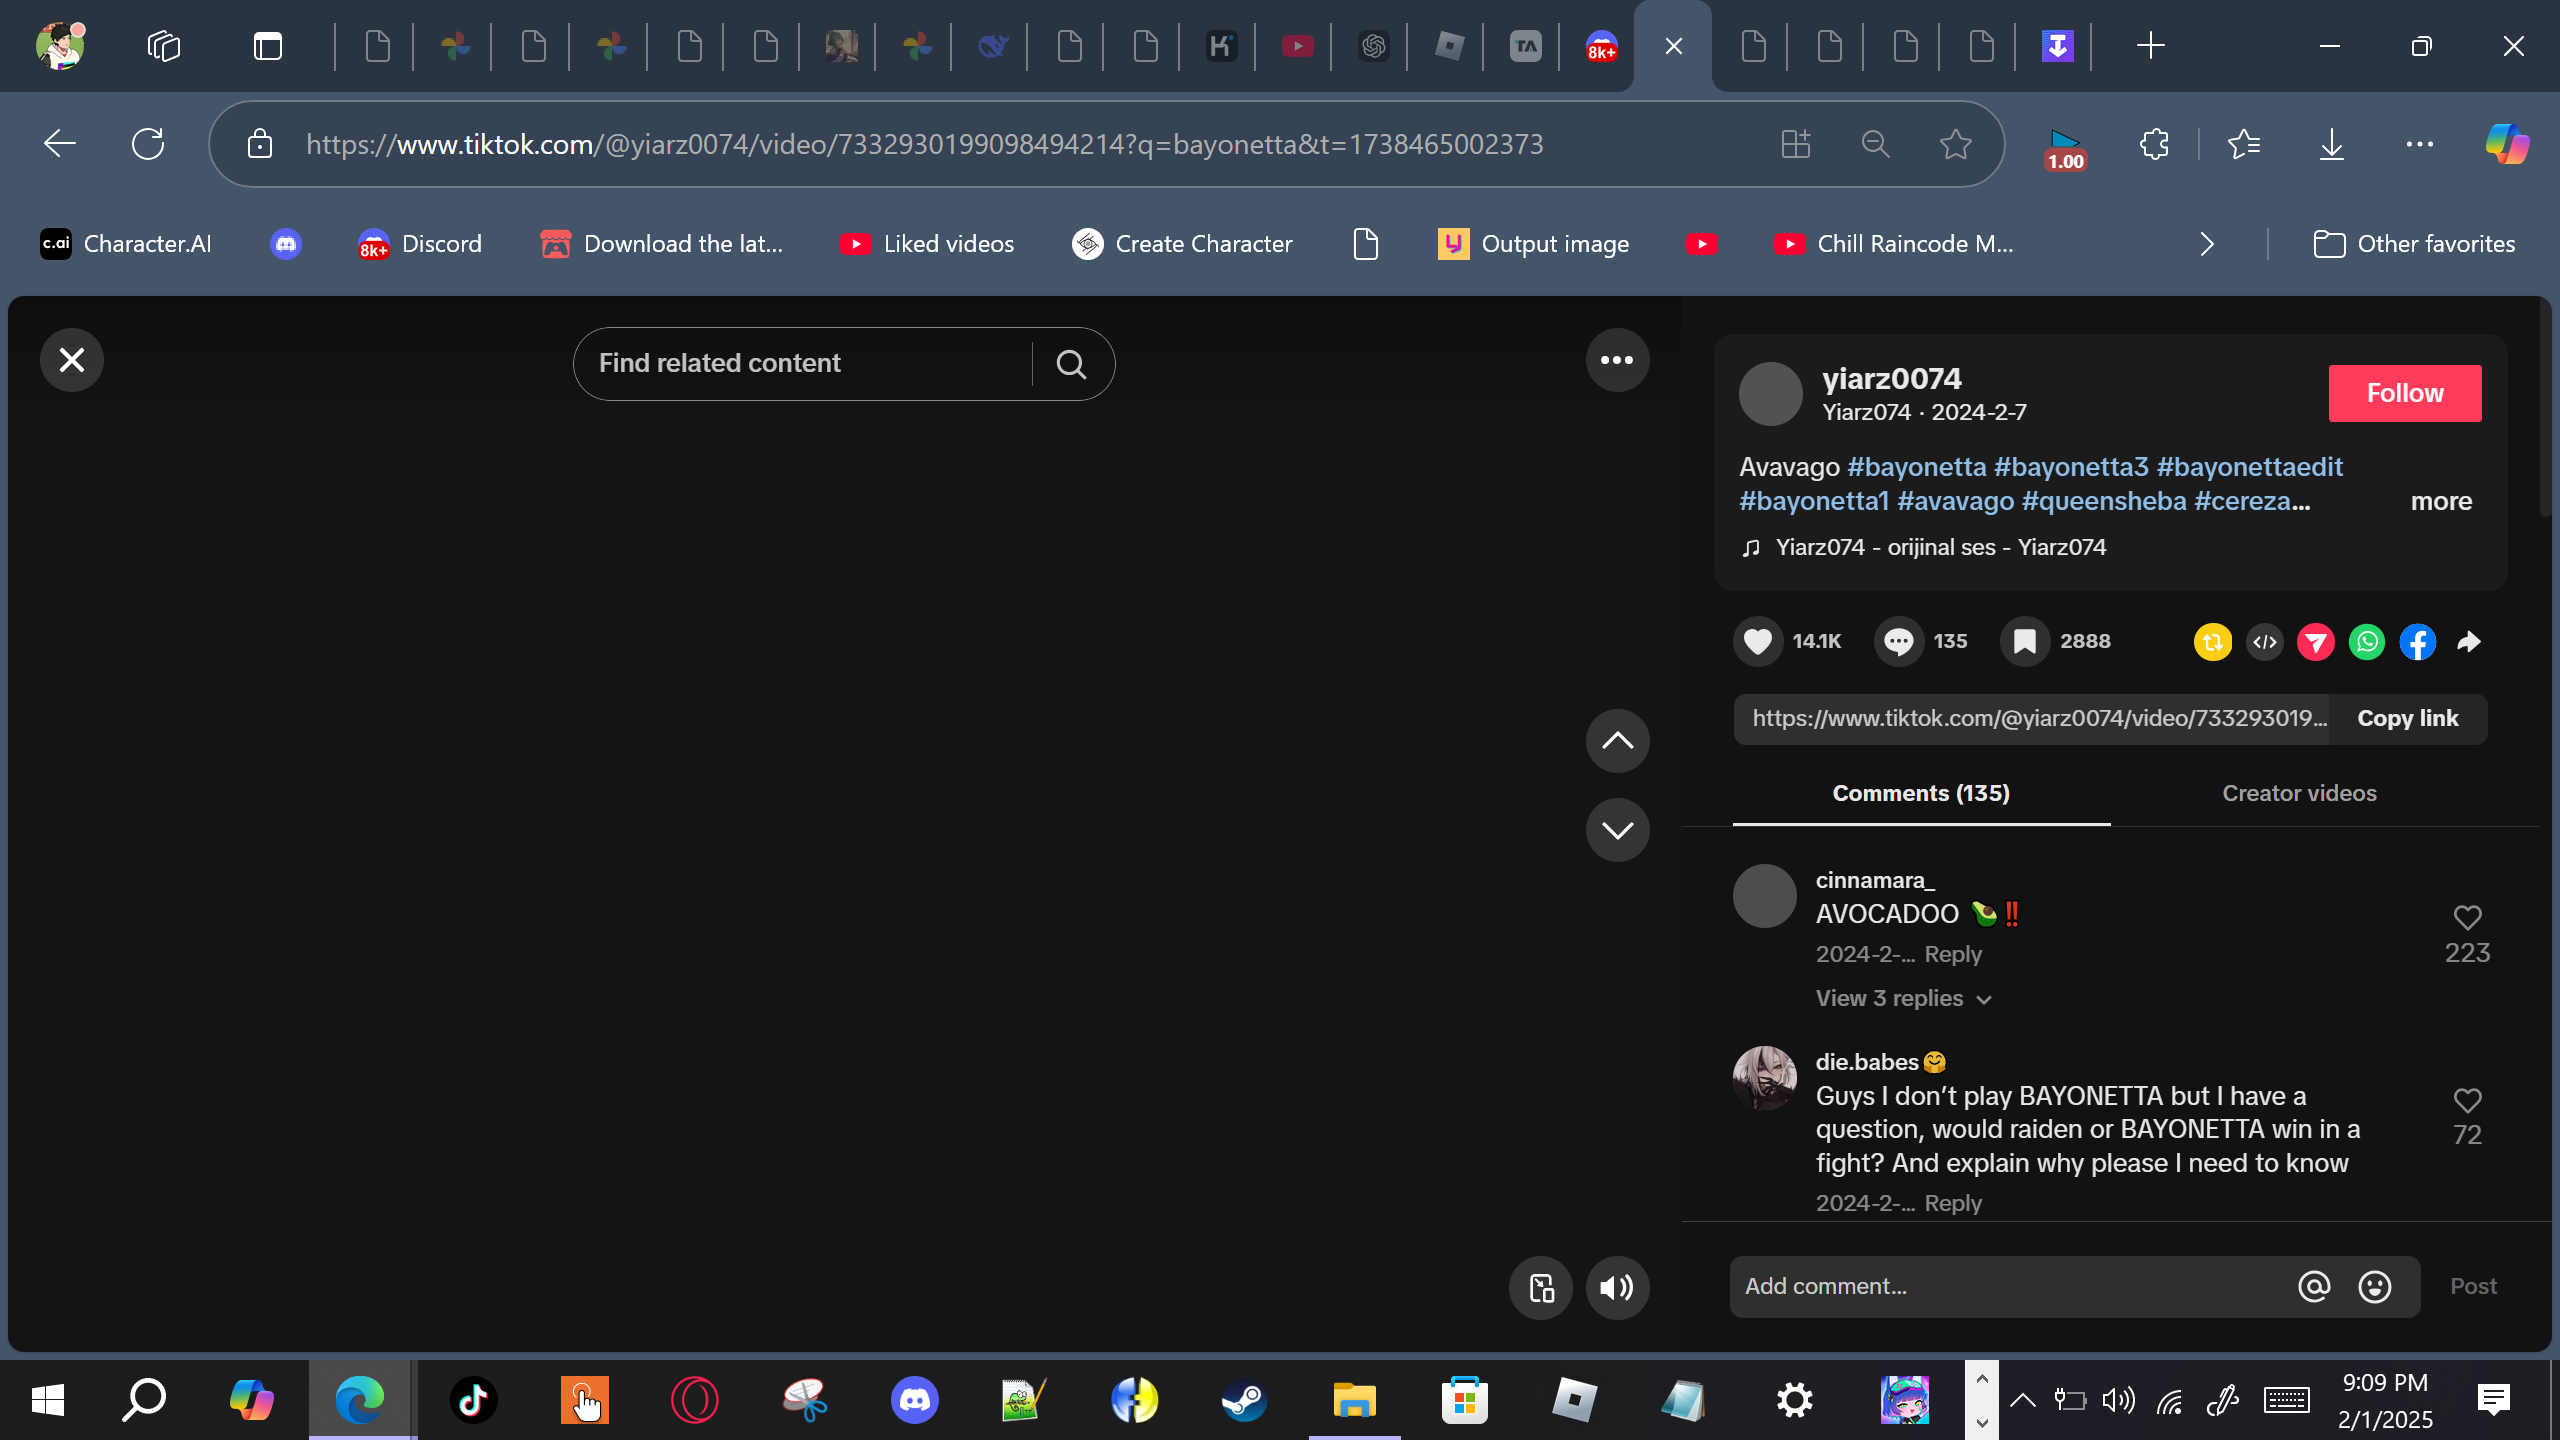Select the Comments (135) tab

[1920, 793]
